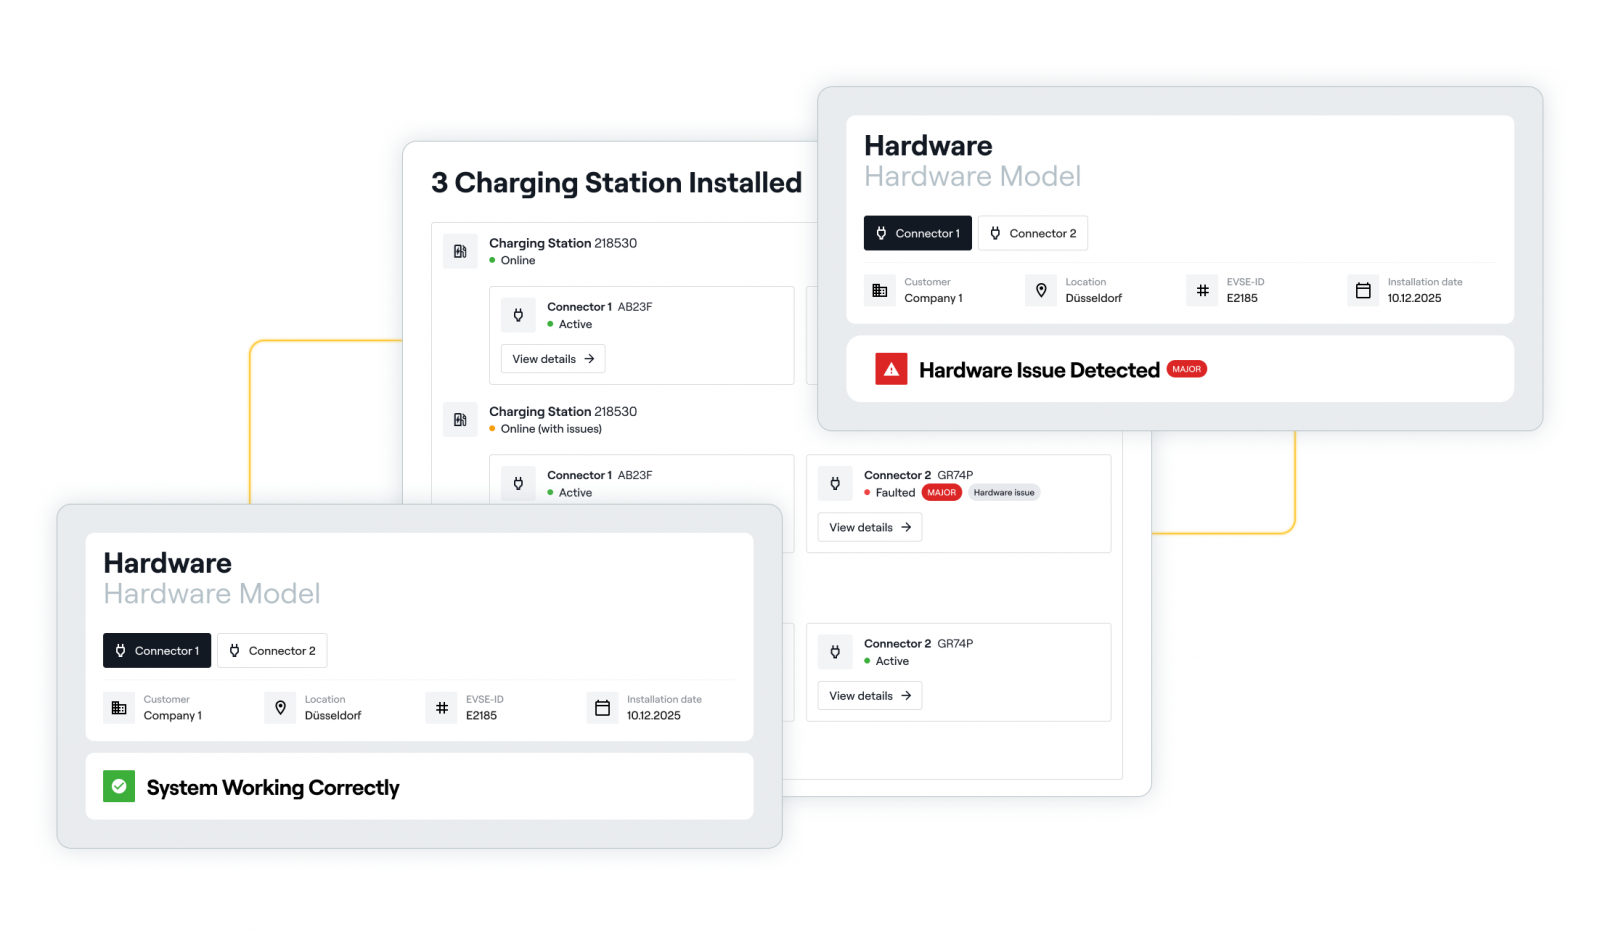Click the charging station icon marked with issues
This screenshot has width=1600, height=935.
[460, 420]
